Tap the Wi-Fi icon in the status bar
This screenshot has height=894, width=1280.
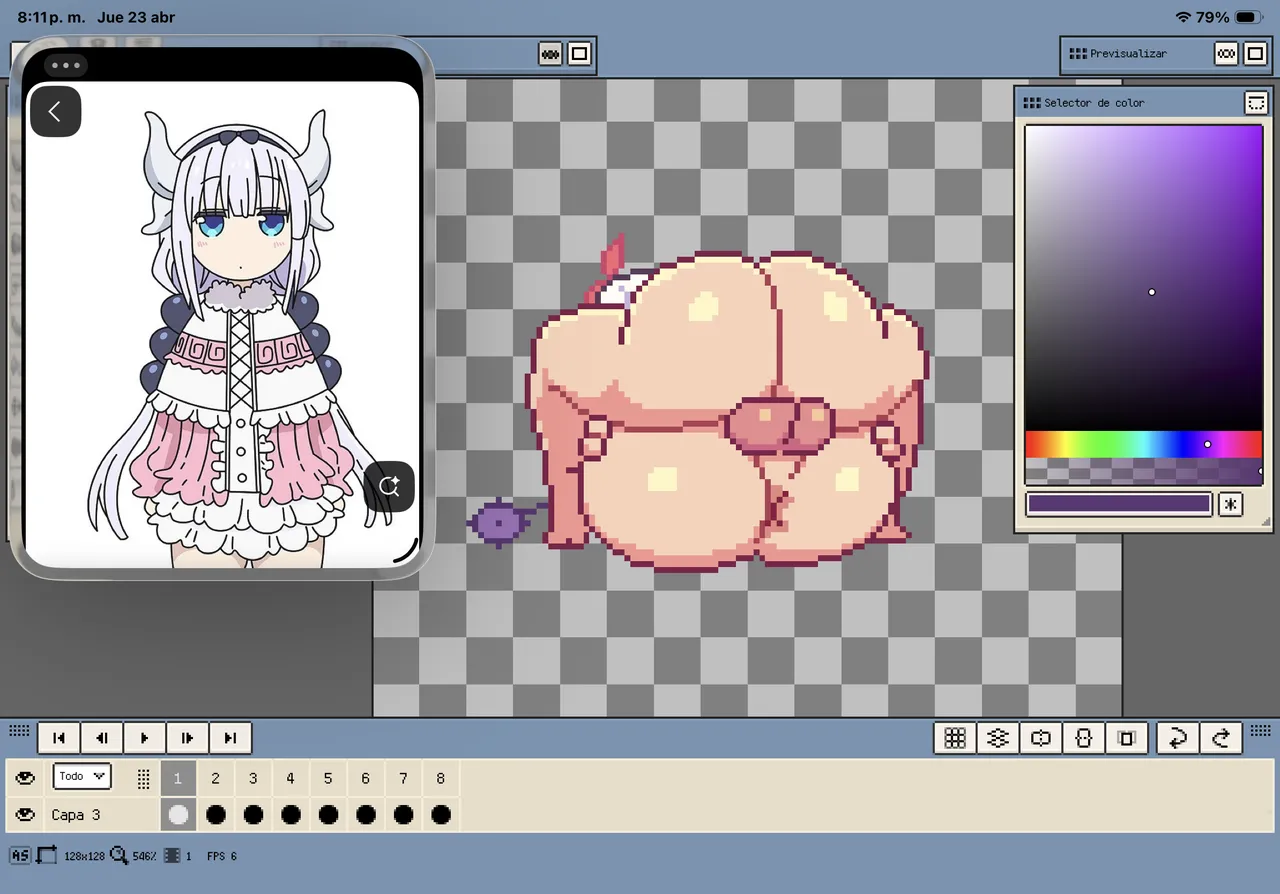coord(1184,17)
